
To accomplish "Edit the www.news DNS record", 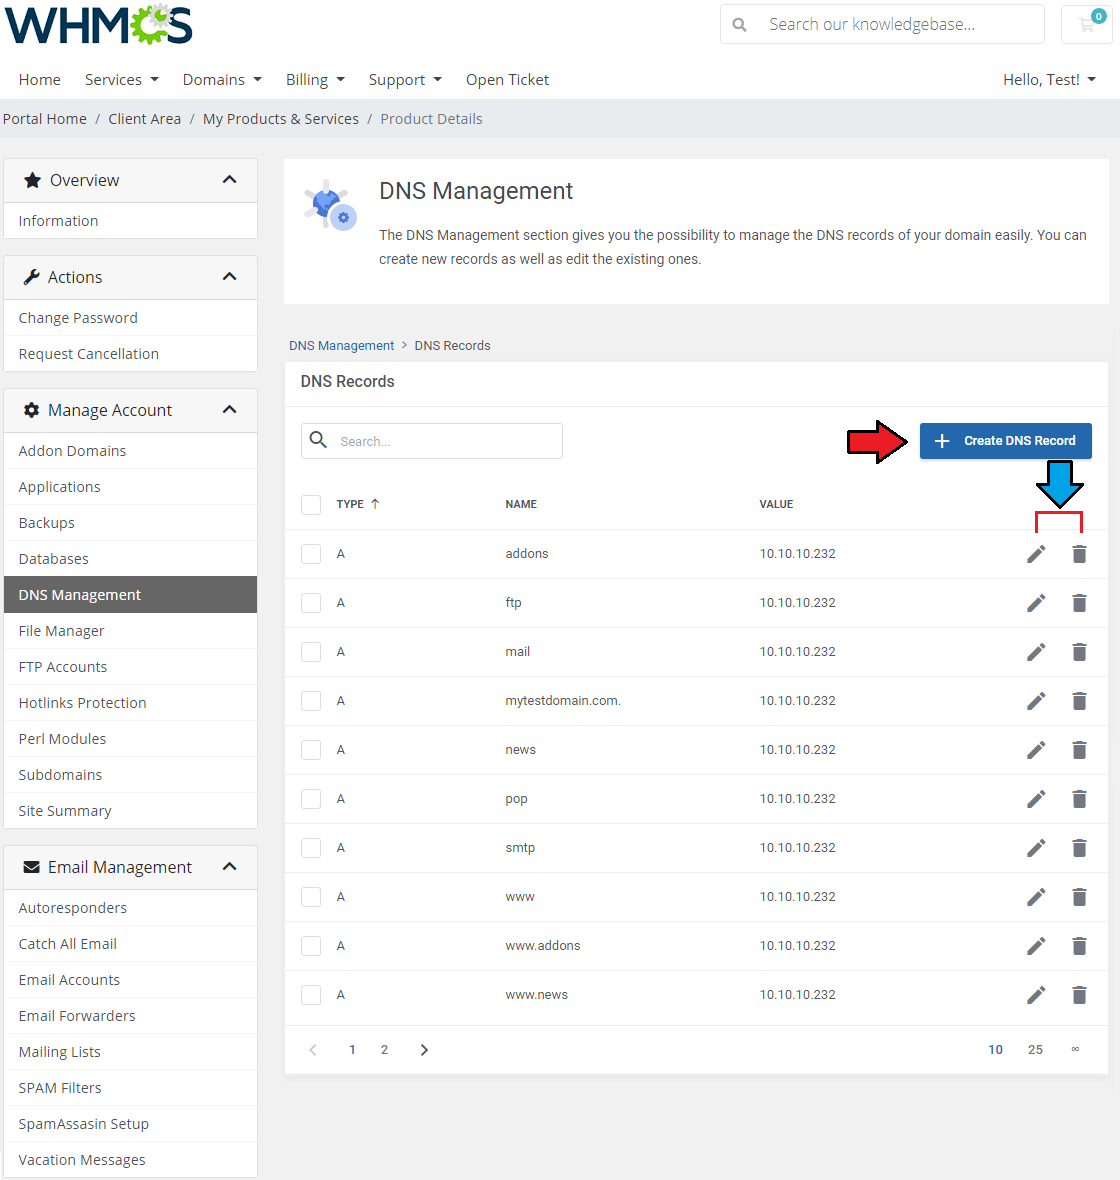I will (1036, 995).
